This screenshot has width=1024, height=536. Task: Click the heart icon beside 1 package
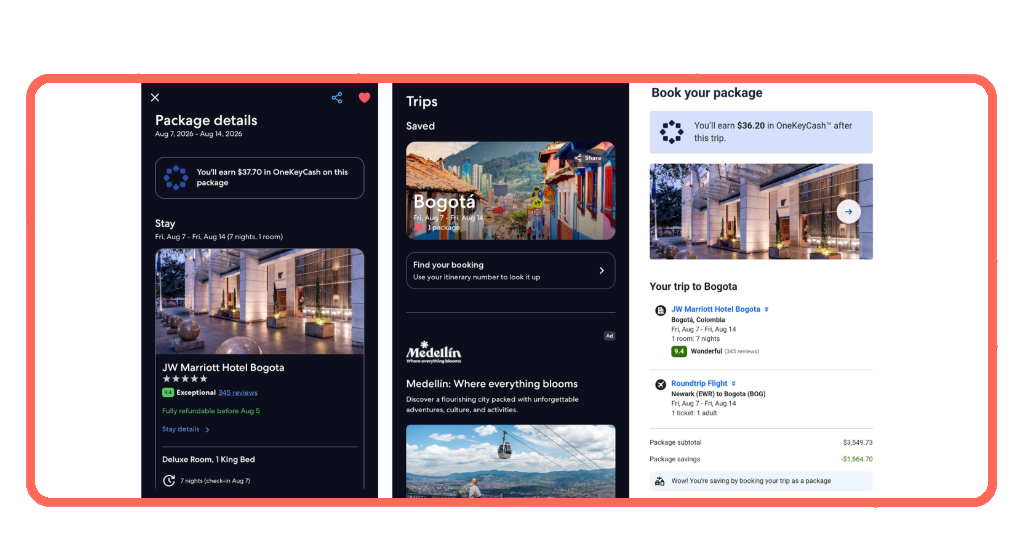tap(419, 227)
